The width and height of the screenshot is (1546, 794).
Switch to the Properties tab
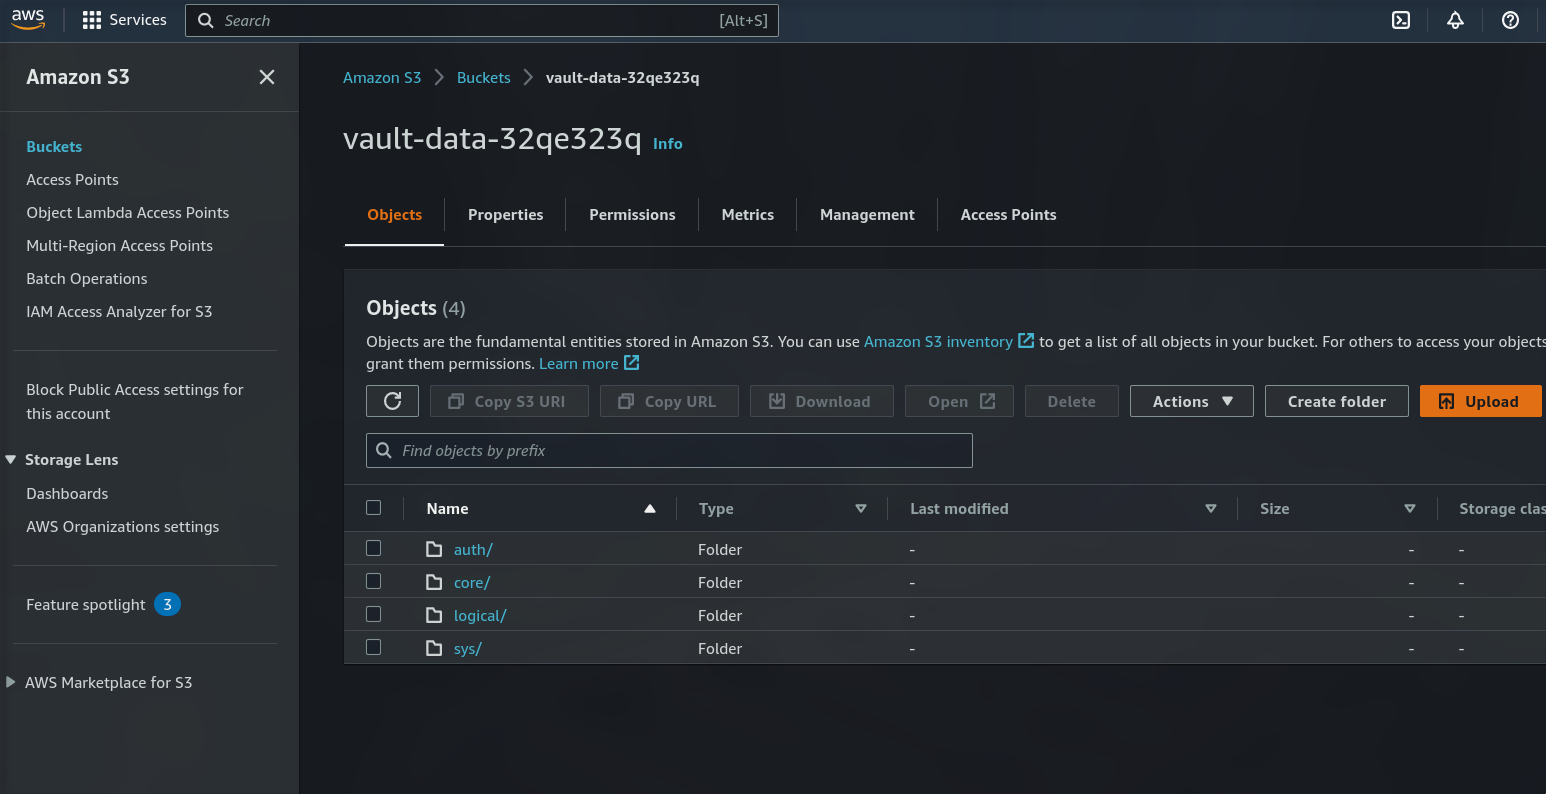coord(506,215)
